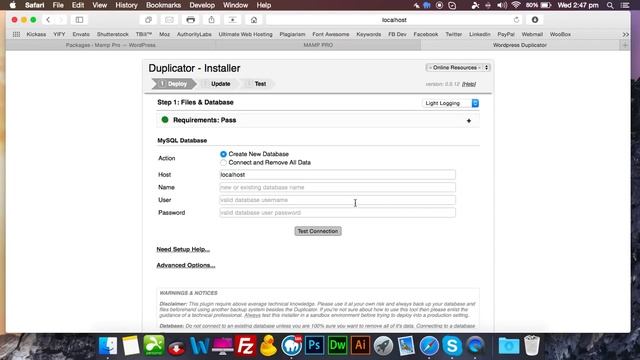The height and width of the screenshot is (360, 640).
Task: Open Spotlight search magnifier
Action: (x=610, y=5)
